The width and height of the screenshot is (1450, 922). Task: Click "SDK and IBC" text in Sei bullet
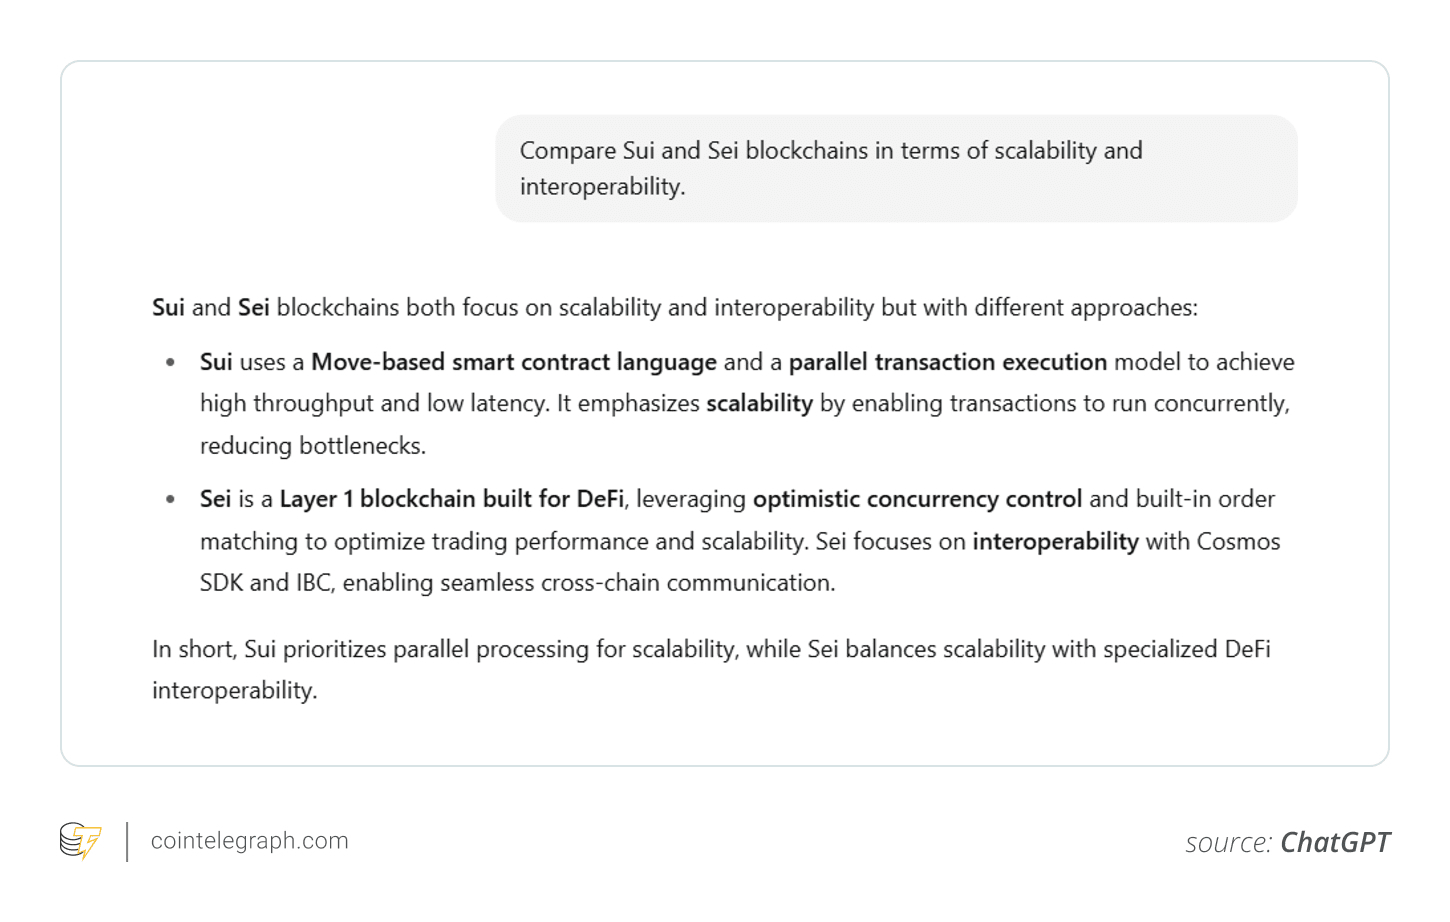point(265,583)
